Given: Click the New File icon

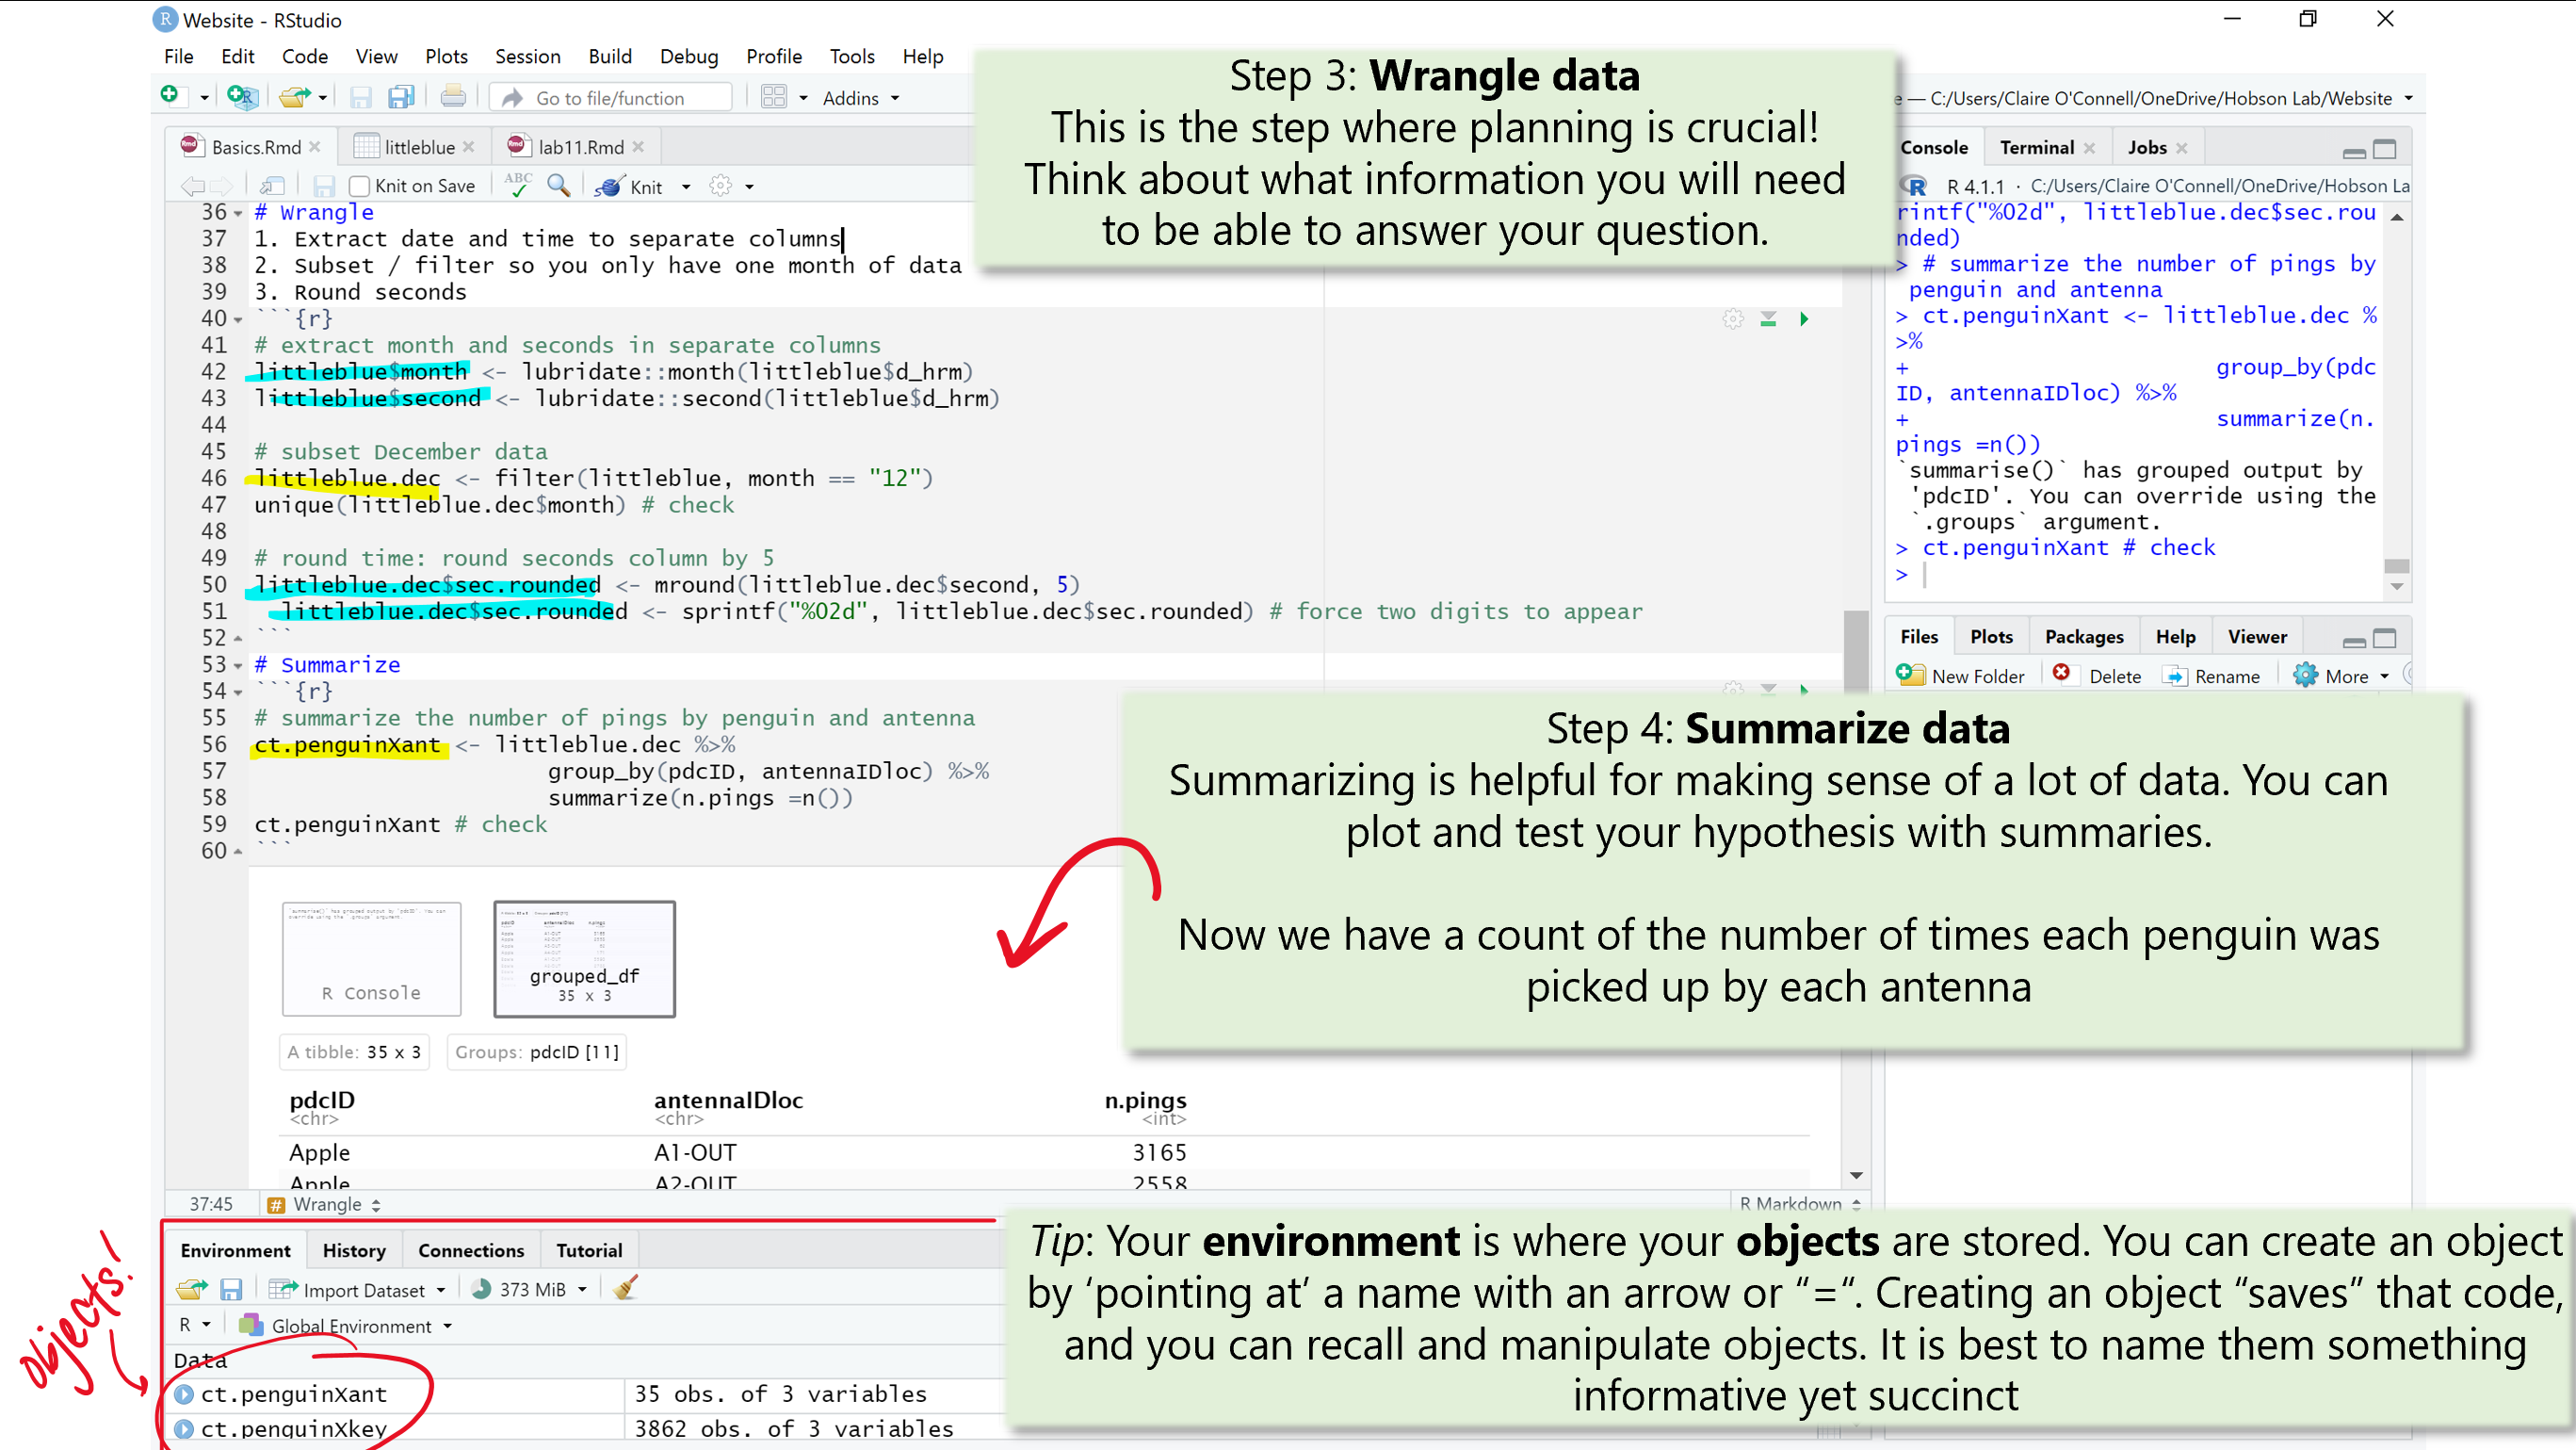Looking at the screenshot, I should click(x=170, y=97).
